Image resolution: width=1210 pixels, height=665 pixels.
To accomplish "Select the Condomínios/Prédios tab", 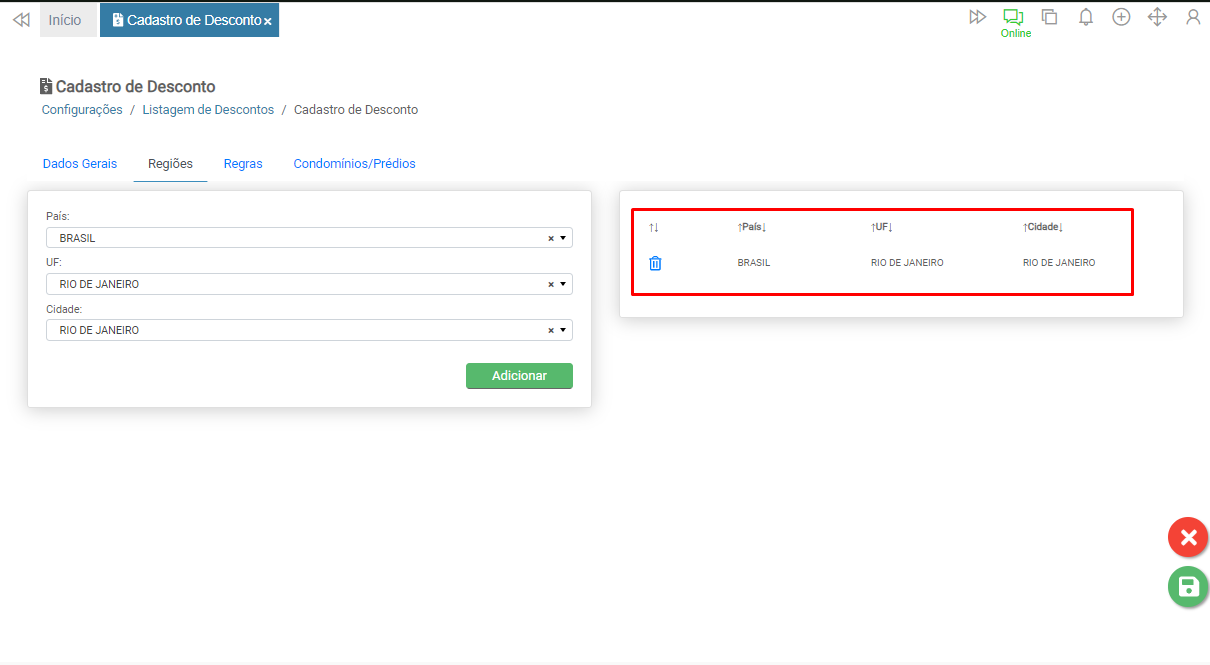I will pyautogui.click(x=354, y=164).
